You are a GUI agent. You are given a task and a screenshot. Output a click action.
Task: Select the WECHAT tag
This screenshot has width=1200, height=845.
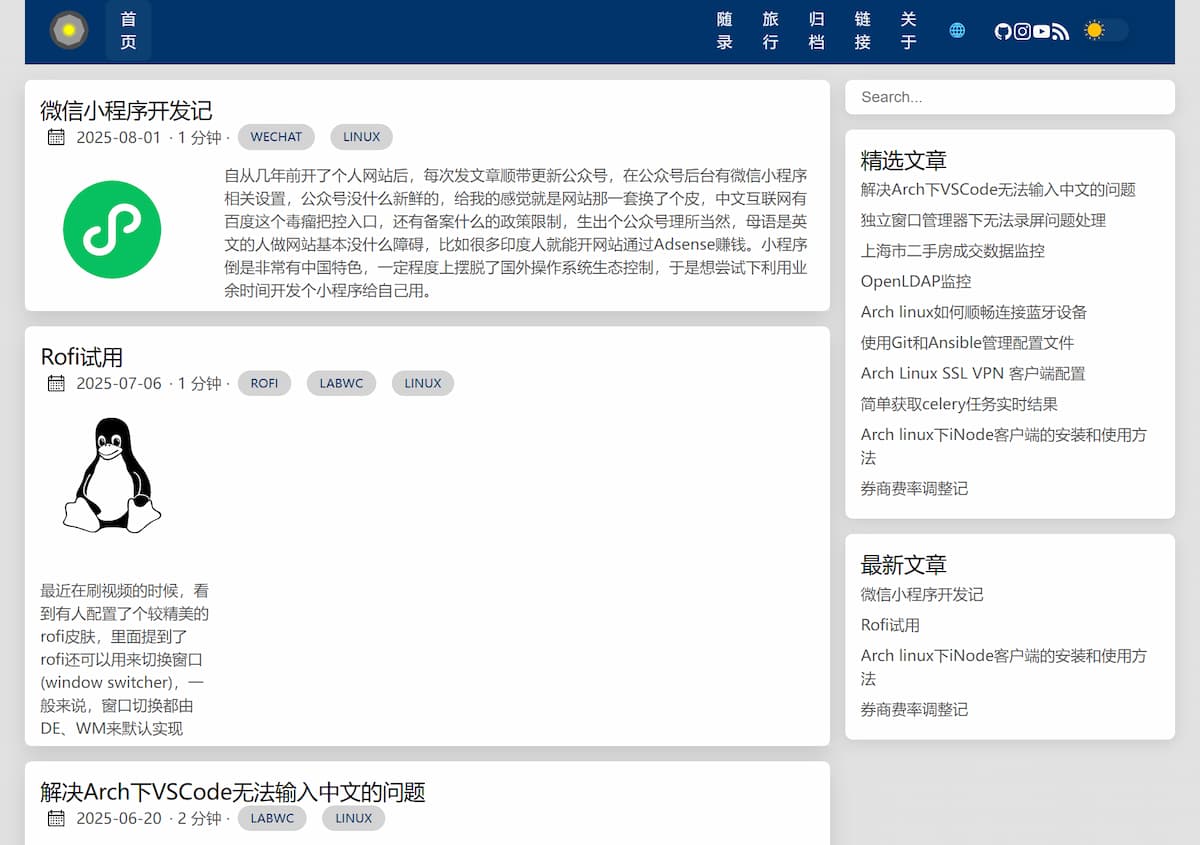pyautogui.click(x=276, y=137)
